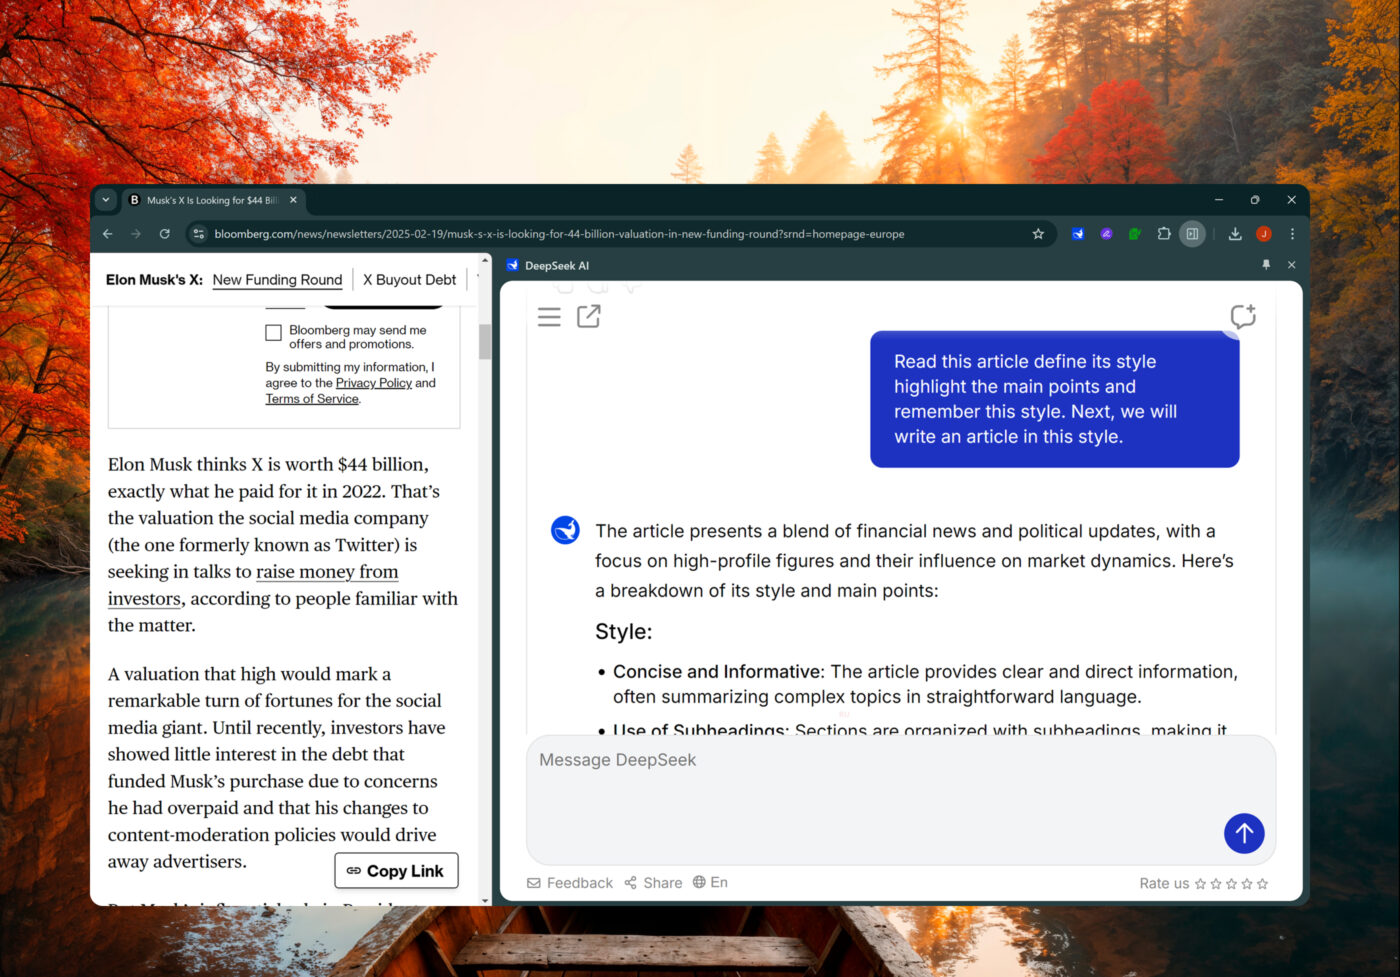Open the Privacy Policy link

(x=373, y=383)
